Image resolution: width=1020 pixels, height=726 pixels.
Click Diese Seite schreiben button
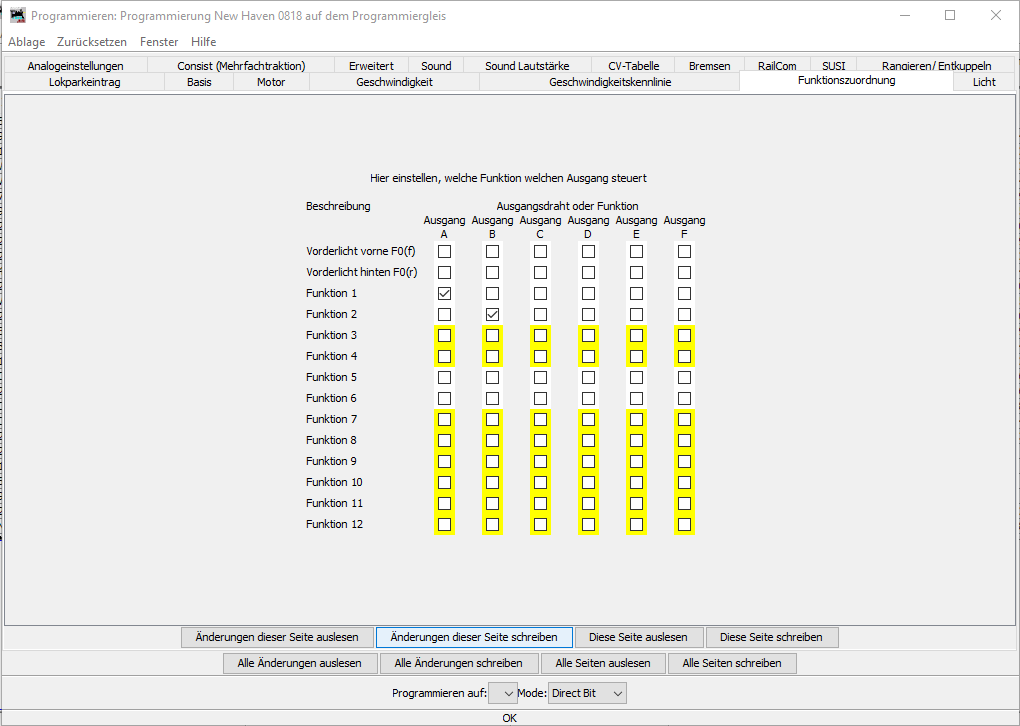point(771,637)
